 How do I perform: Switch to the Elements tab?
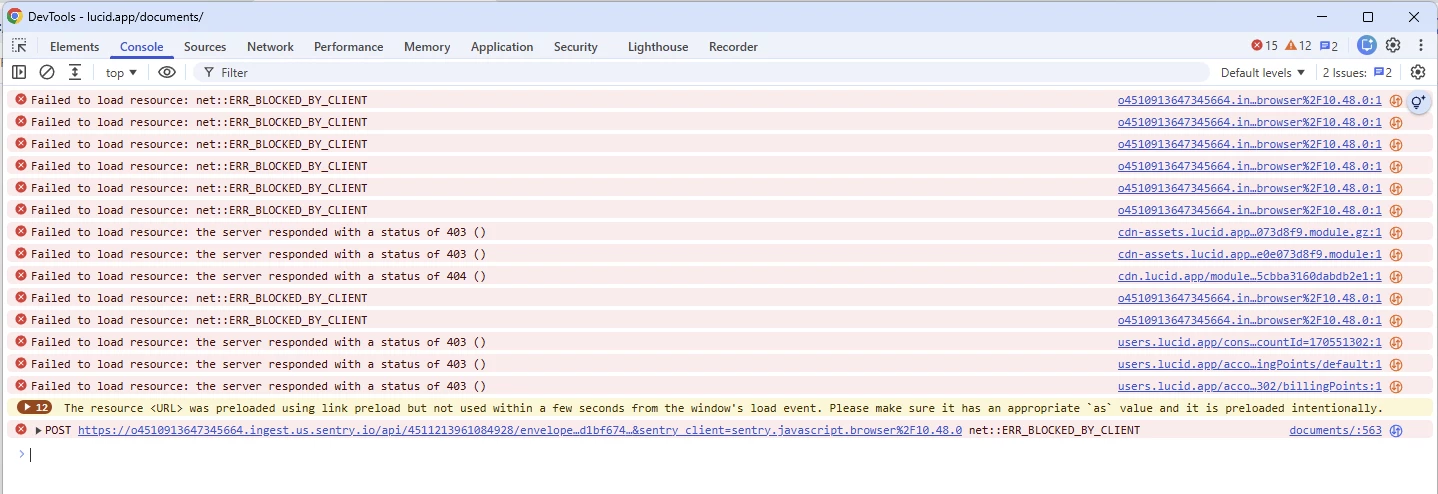pyautogui.click(x=75, y=46)
